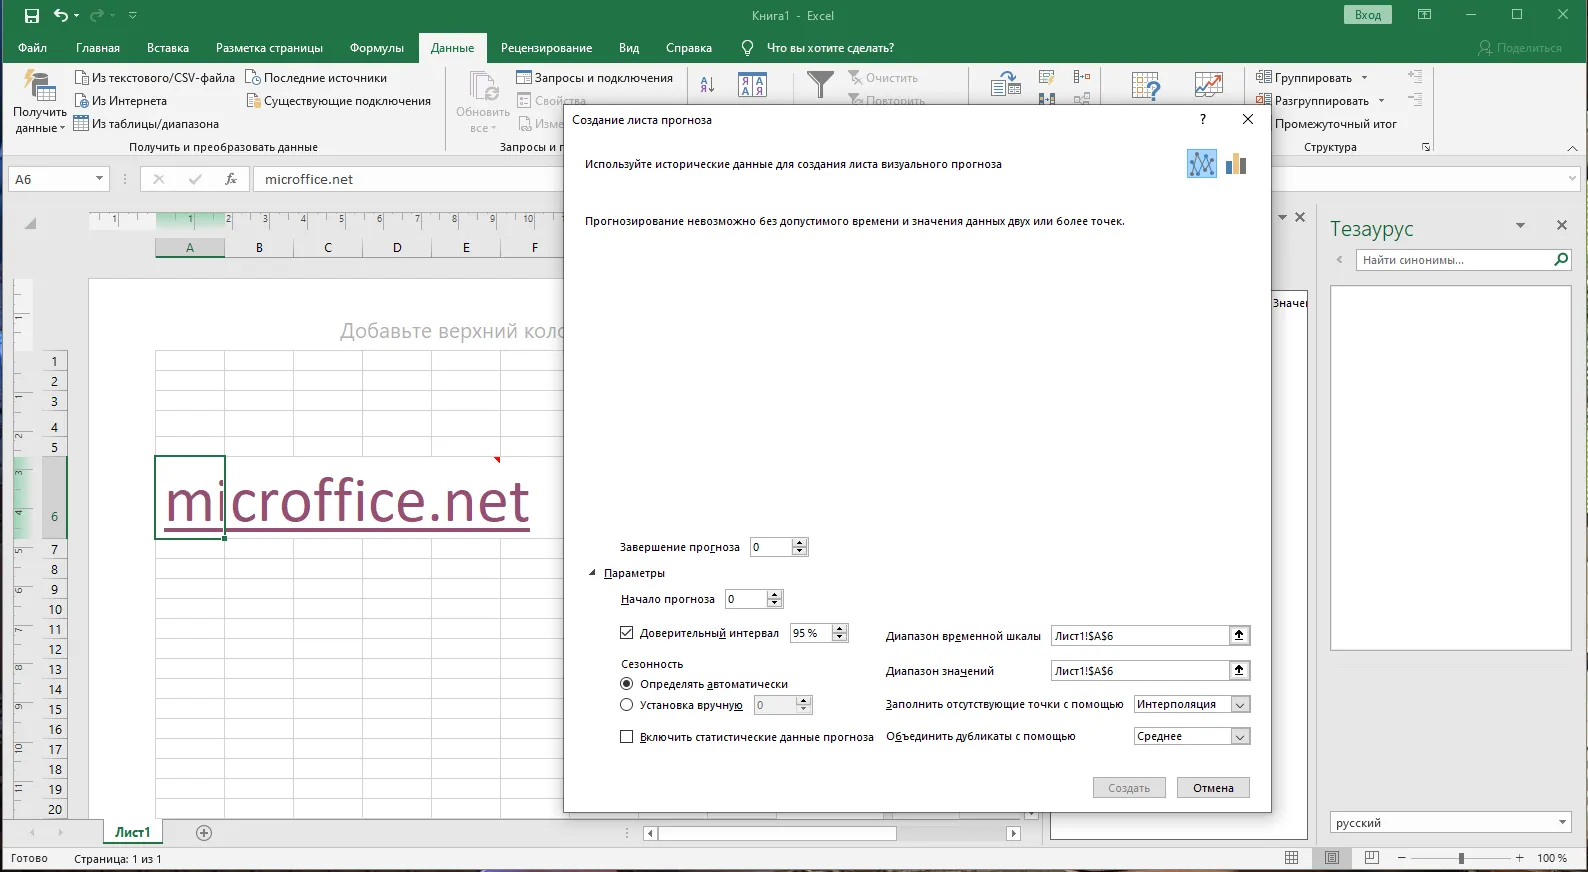Click the Отмена button in dialog
The width and height of the screenshot is (1588, 872).
click(x=1213, y=788)
